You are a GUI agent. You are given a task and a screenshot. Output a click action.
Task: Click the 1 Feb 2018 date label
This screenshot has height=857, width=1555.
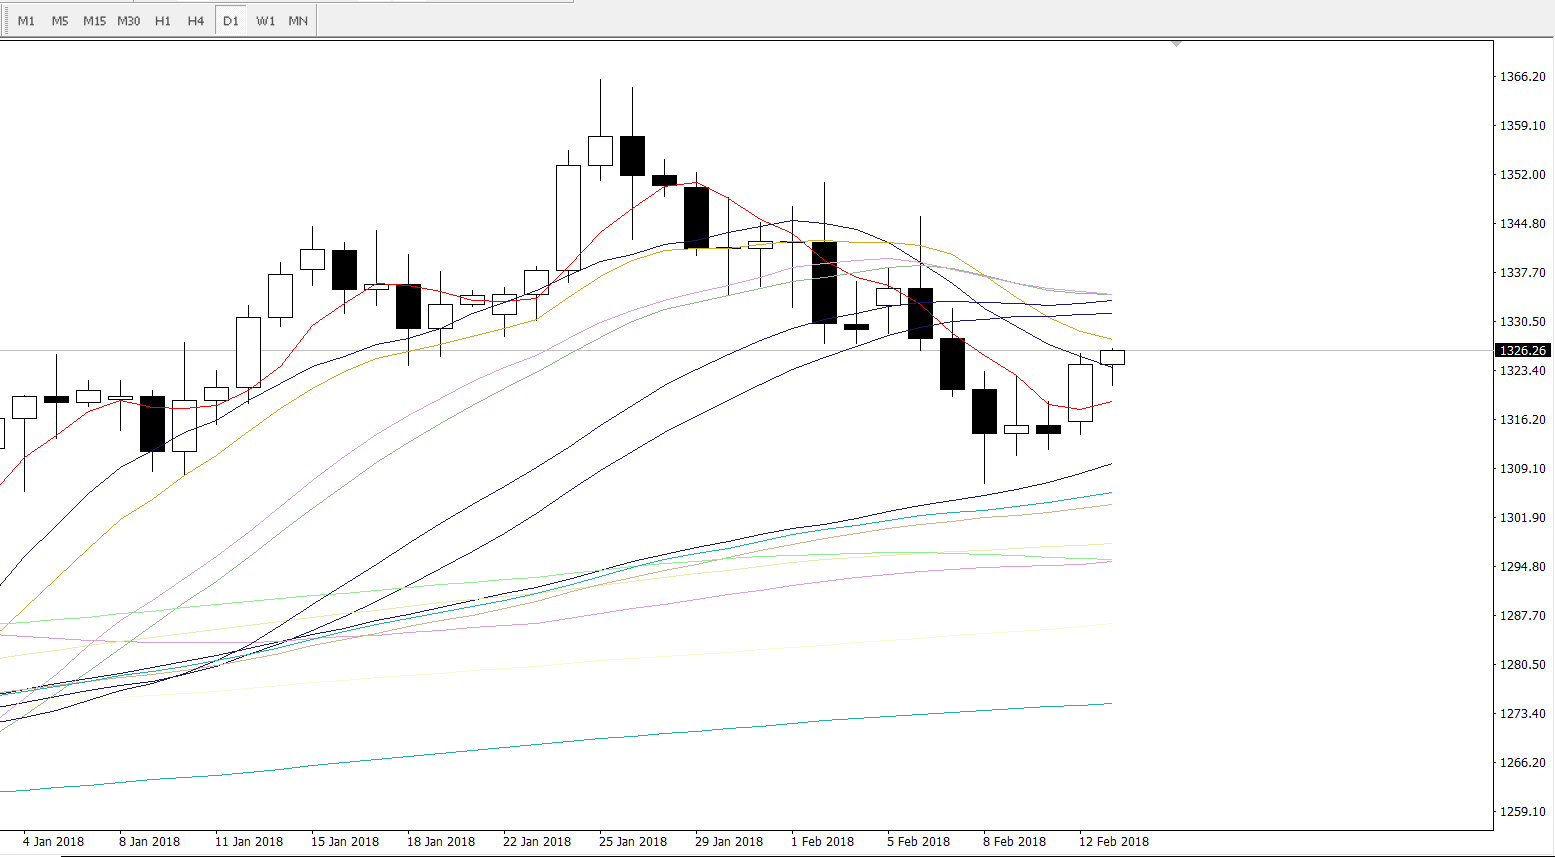(x=822, y=841)
